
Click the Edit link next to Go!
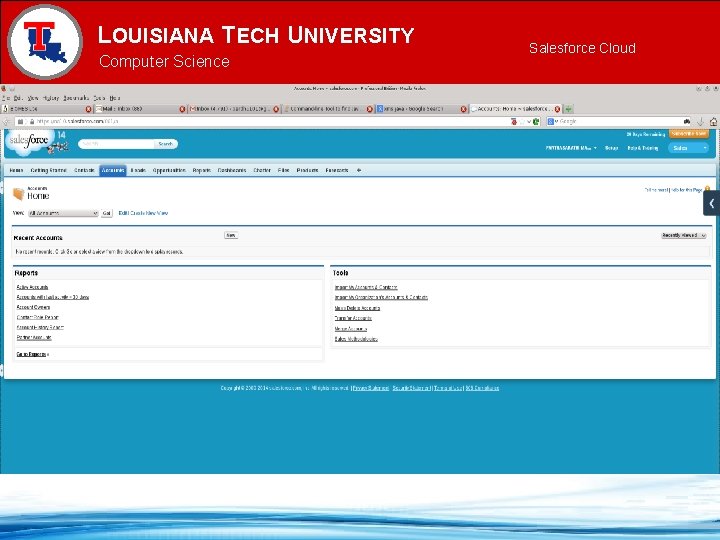pyautogui.click(x=123, y=213)
